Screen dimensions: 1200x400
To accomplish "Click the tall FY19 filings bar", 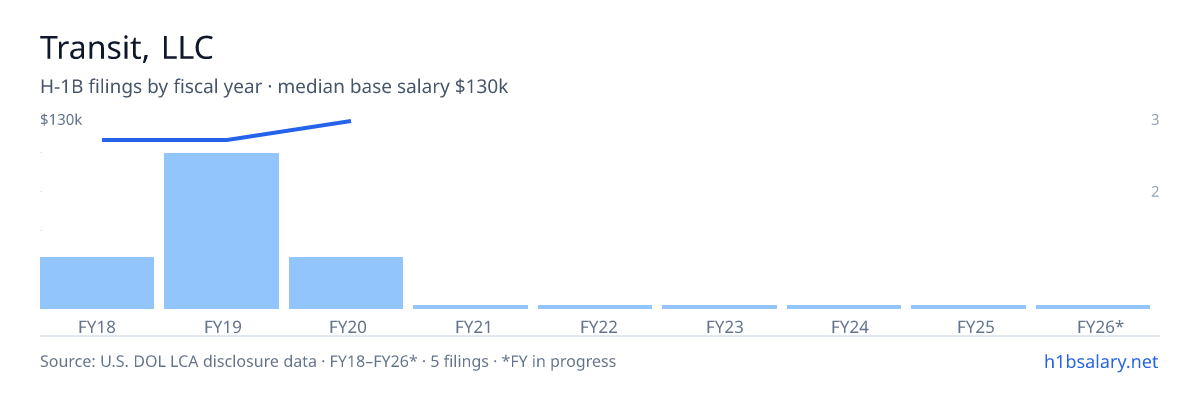I will point(221,231).
